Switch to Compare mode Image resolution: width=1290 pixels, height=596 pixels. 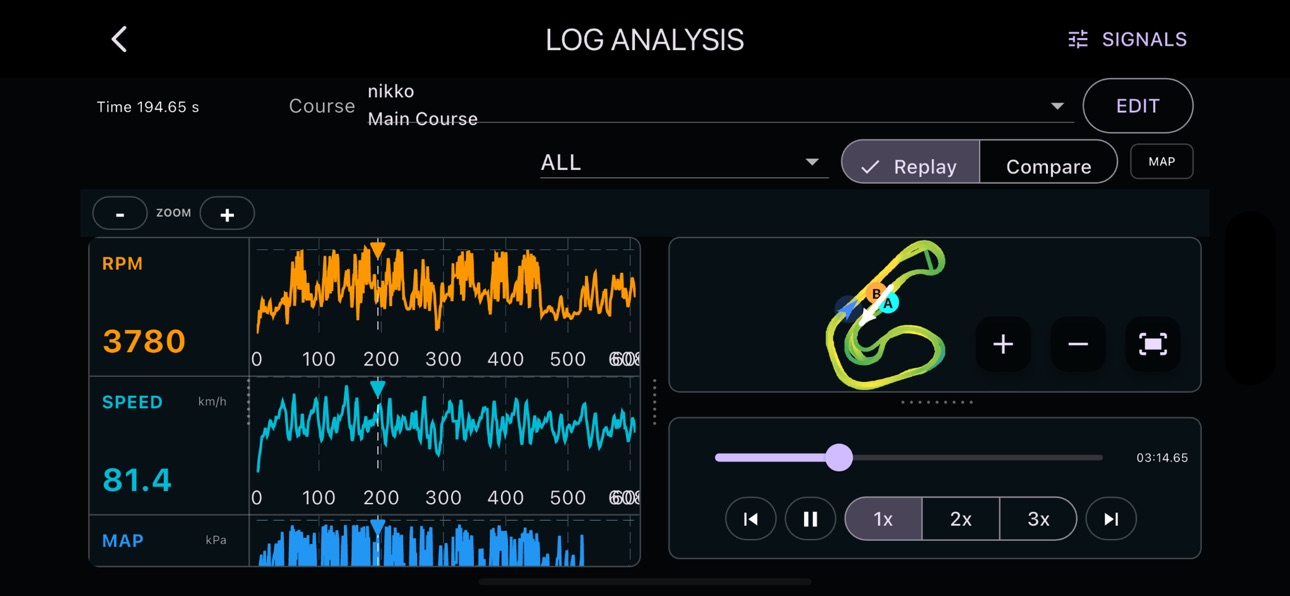[1048, 162]
